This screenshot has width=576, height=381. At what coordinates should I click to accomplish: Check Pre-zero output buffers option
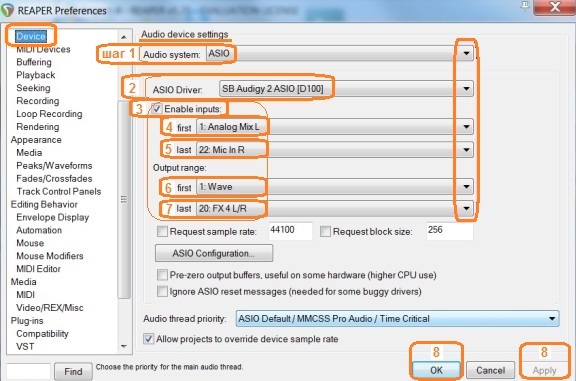click(x=162, y=275)
